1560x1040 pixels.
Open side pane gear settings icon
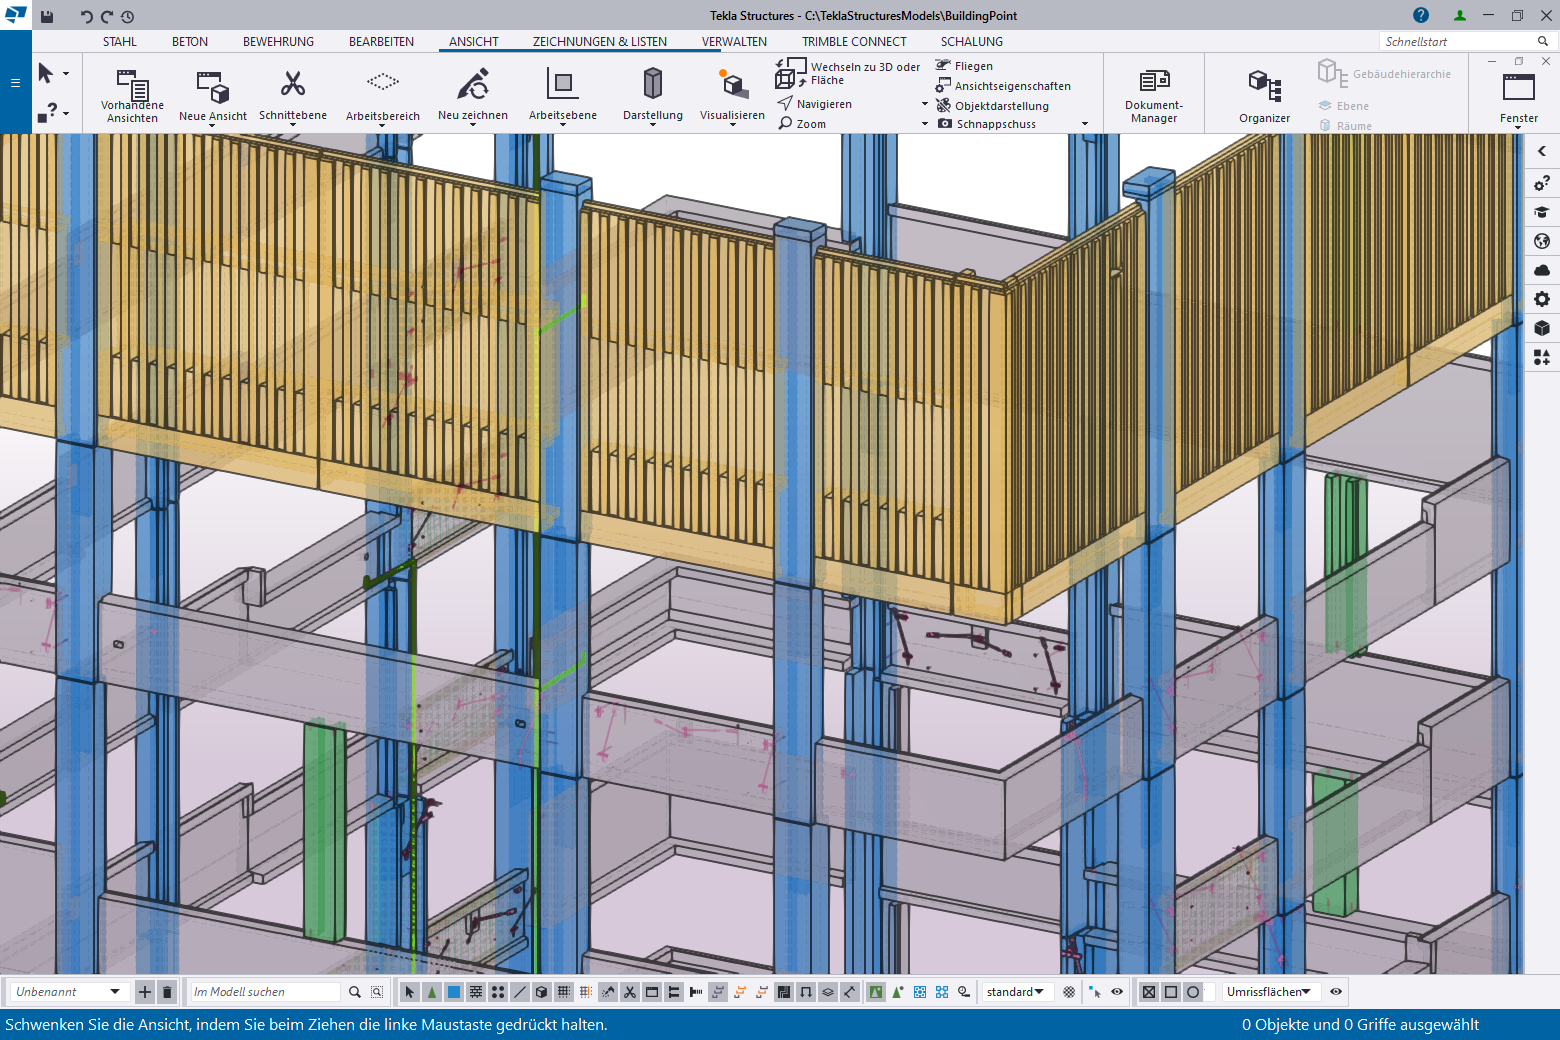(1542, 299)
